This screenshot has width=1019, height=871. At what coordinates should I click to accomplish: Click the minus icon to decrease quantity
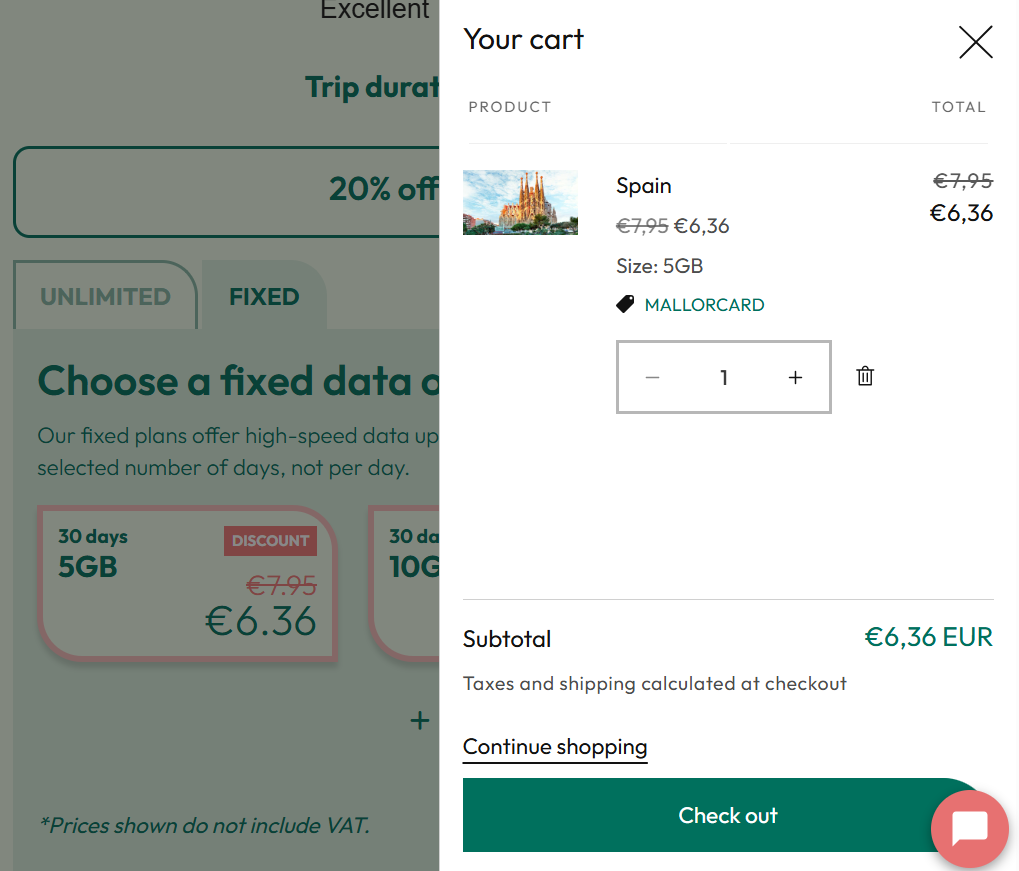652,377
